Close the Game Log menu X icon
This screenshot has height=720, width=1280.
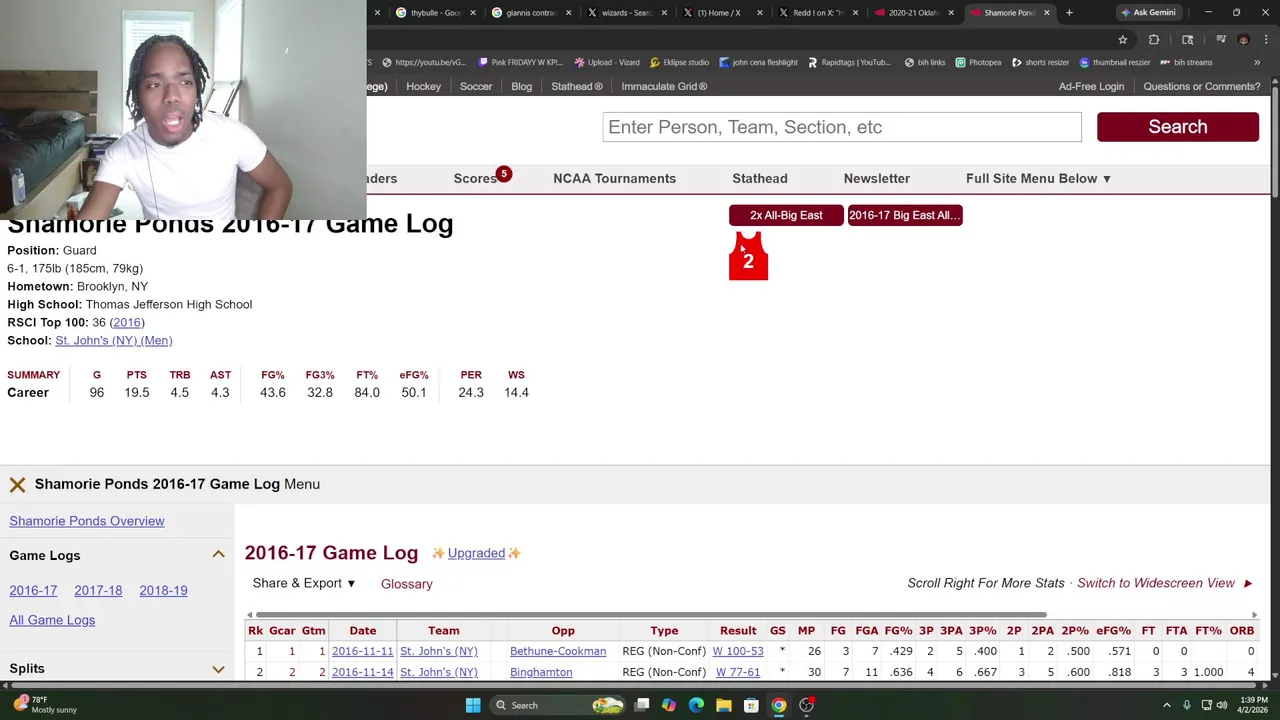point(17,484)
